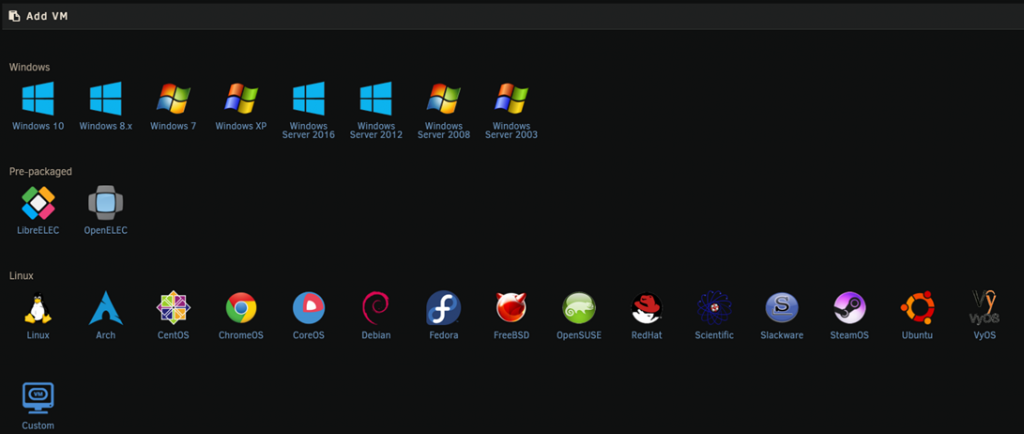Choose the Debian swirl icon
The height and width of the screenshot is (434, 1024).
click(x=376, y=308)
